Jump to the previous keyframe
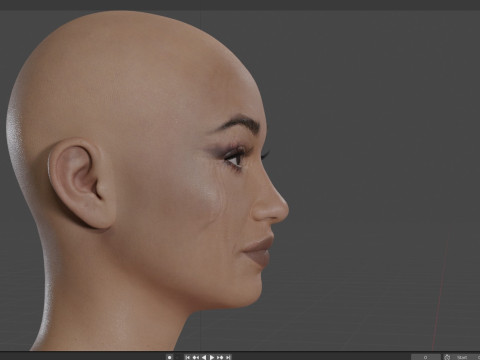The height and width of the screenshot is (360, 480). pos(196,357)
